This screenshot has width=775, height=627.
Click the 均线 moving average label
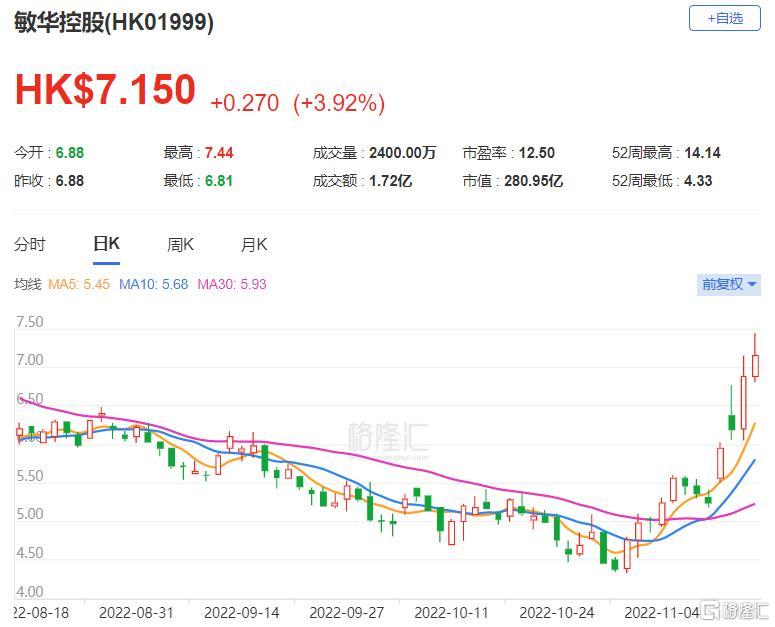tap(28, 284)
